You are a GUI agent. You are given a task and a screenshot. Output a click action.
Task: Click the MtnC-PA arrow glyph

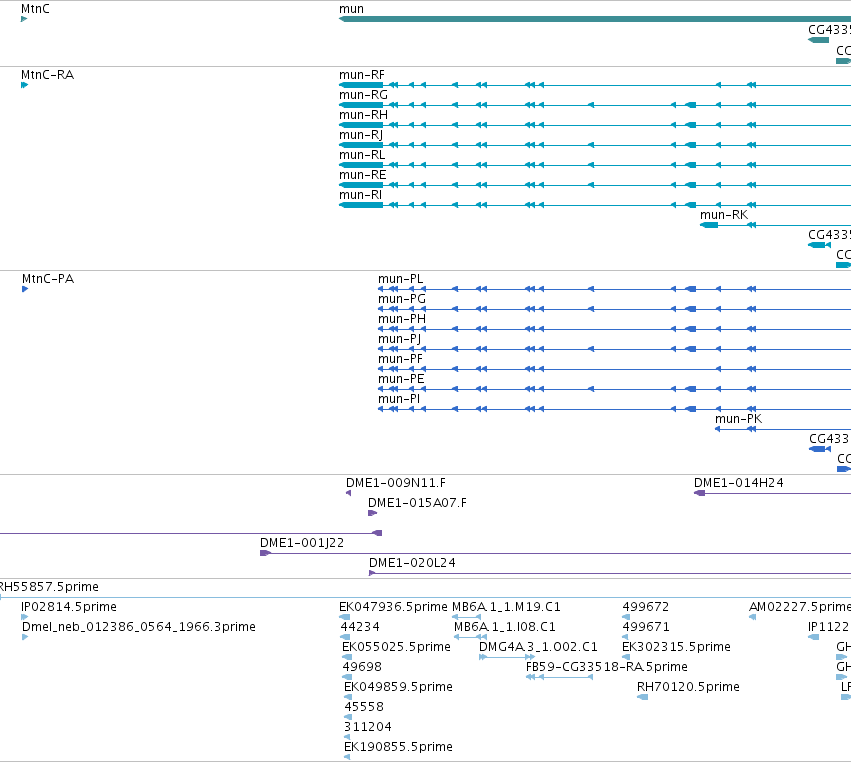[x=25, y=289]
